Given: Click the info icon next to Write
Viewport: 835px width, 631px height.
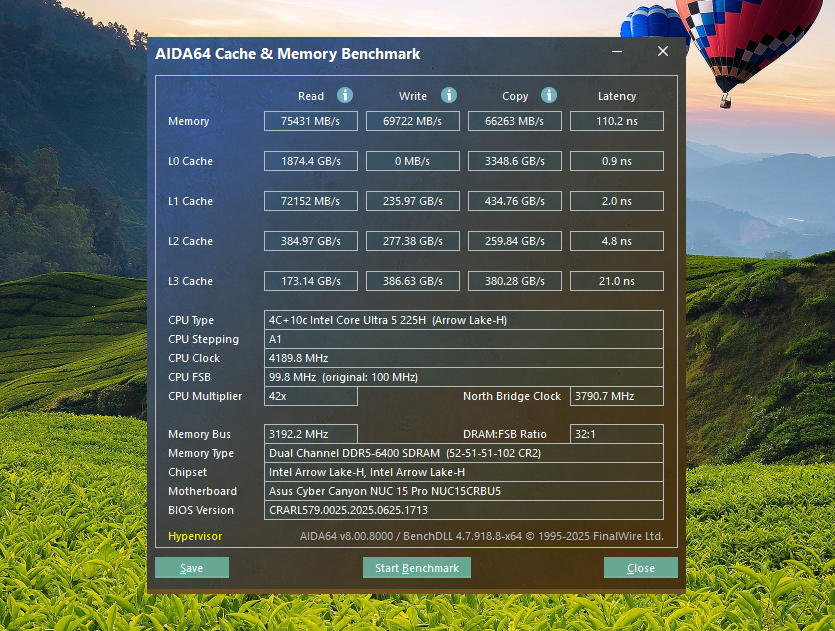Looking at the screenshot, I should 448,95.
